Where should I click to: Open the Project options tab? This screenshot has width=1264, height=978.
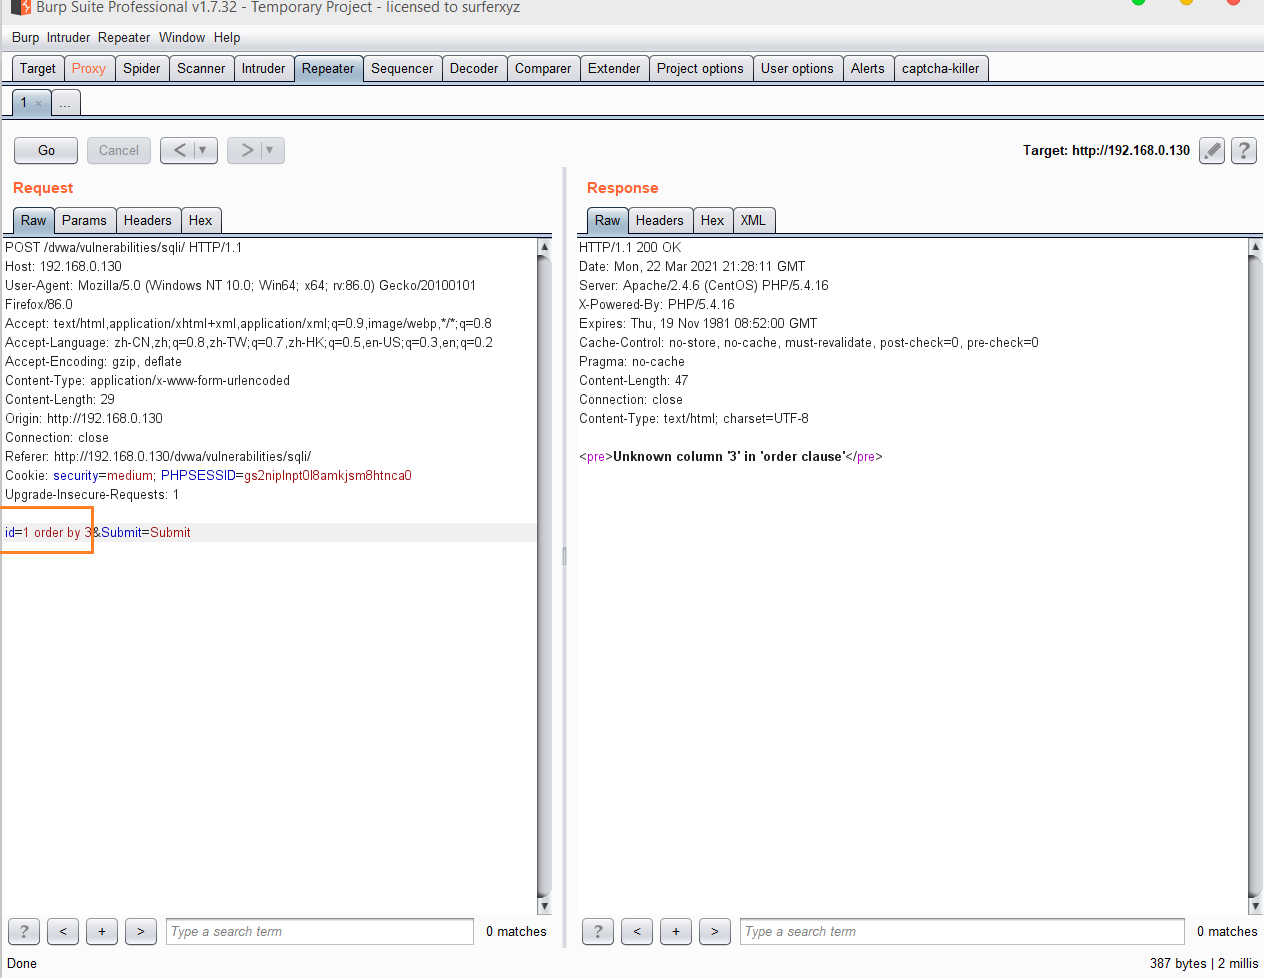tap(700, 68)
